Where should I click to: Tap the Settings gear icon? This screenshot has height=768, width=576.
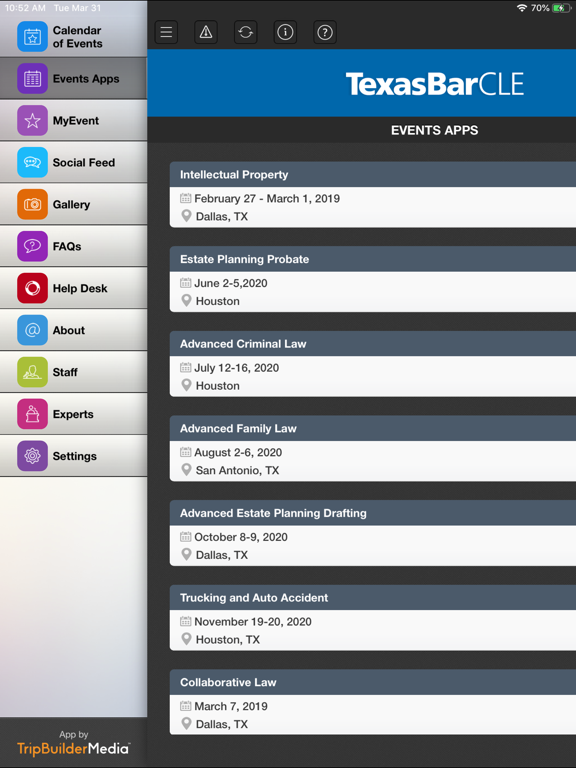point(32,456)
